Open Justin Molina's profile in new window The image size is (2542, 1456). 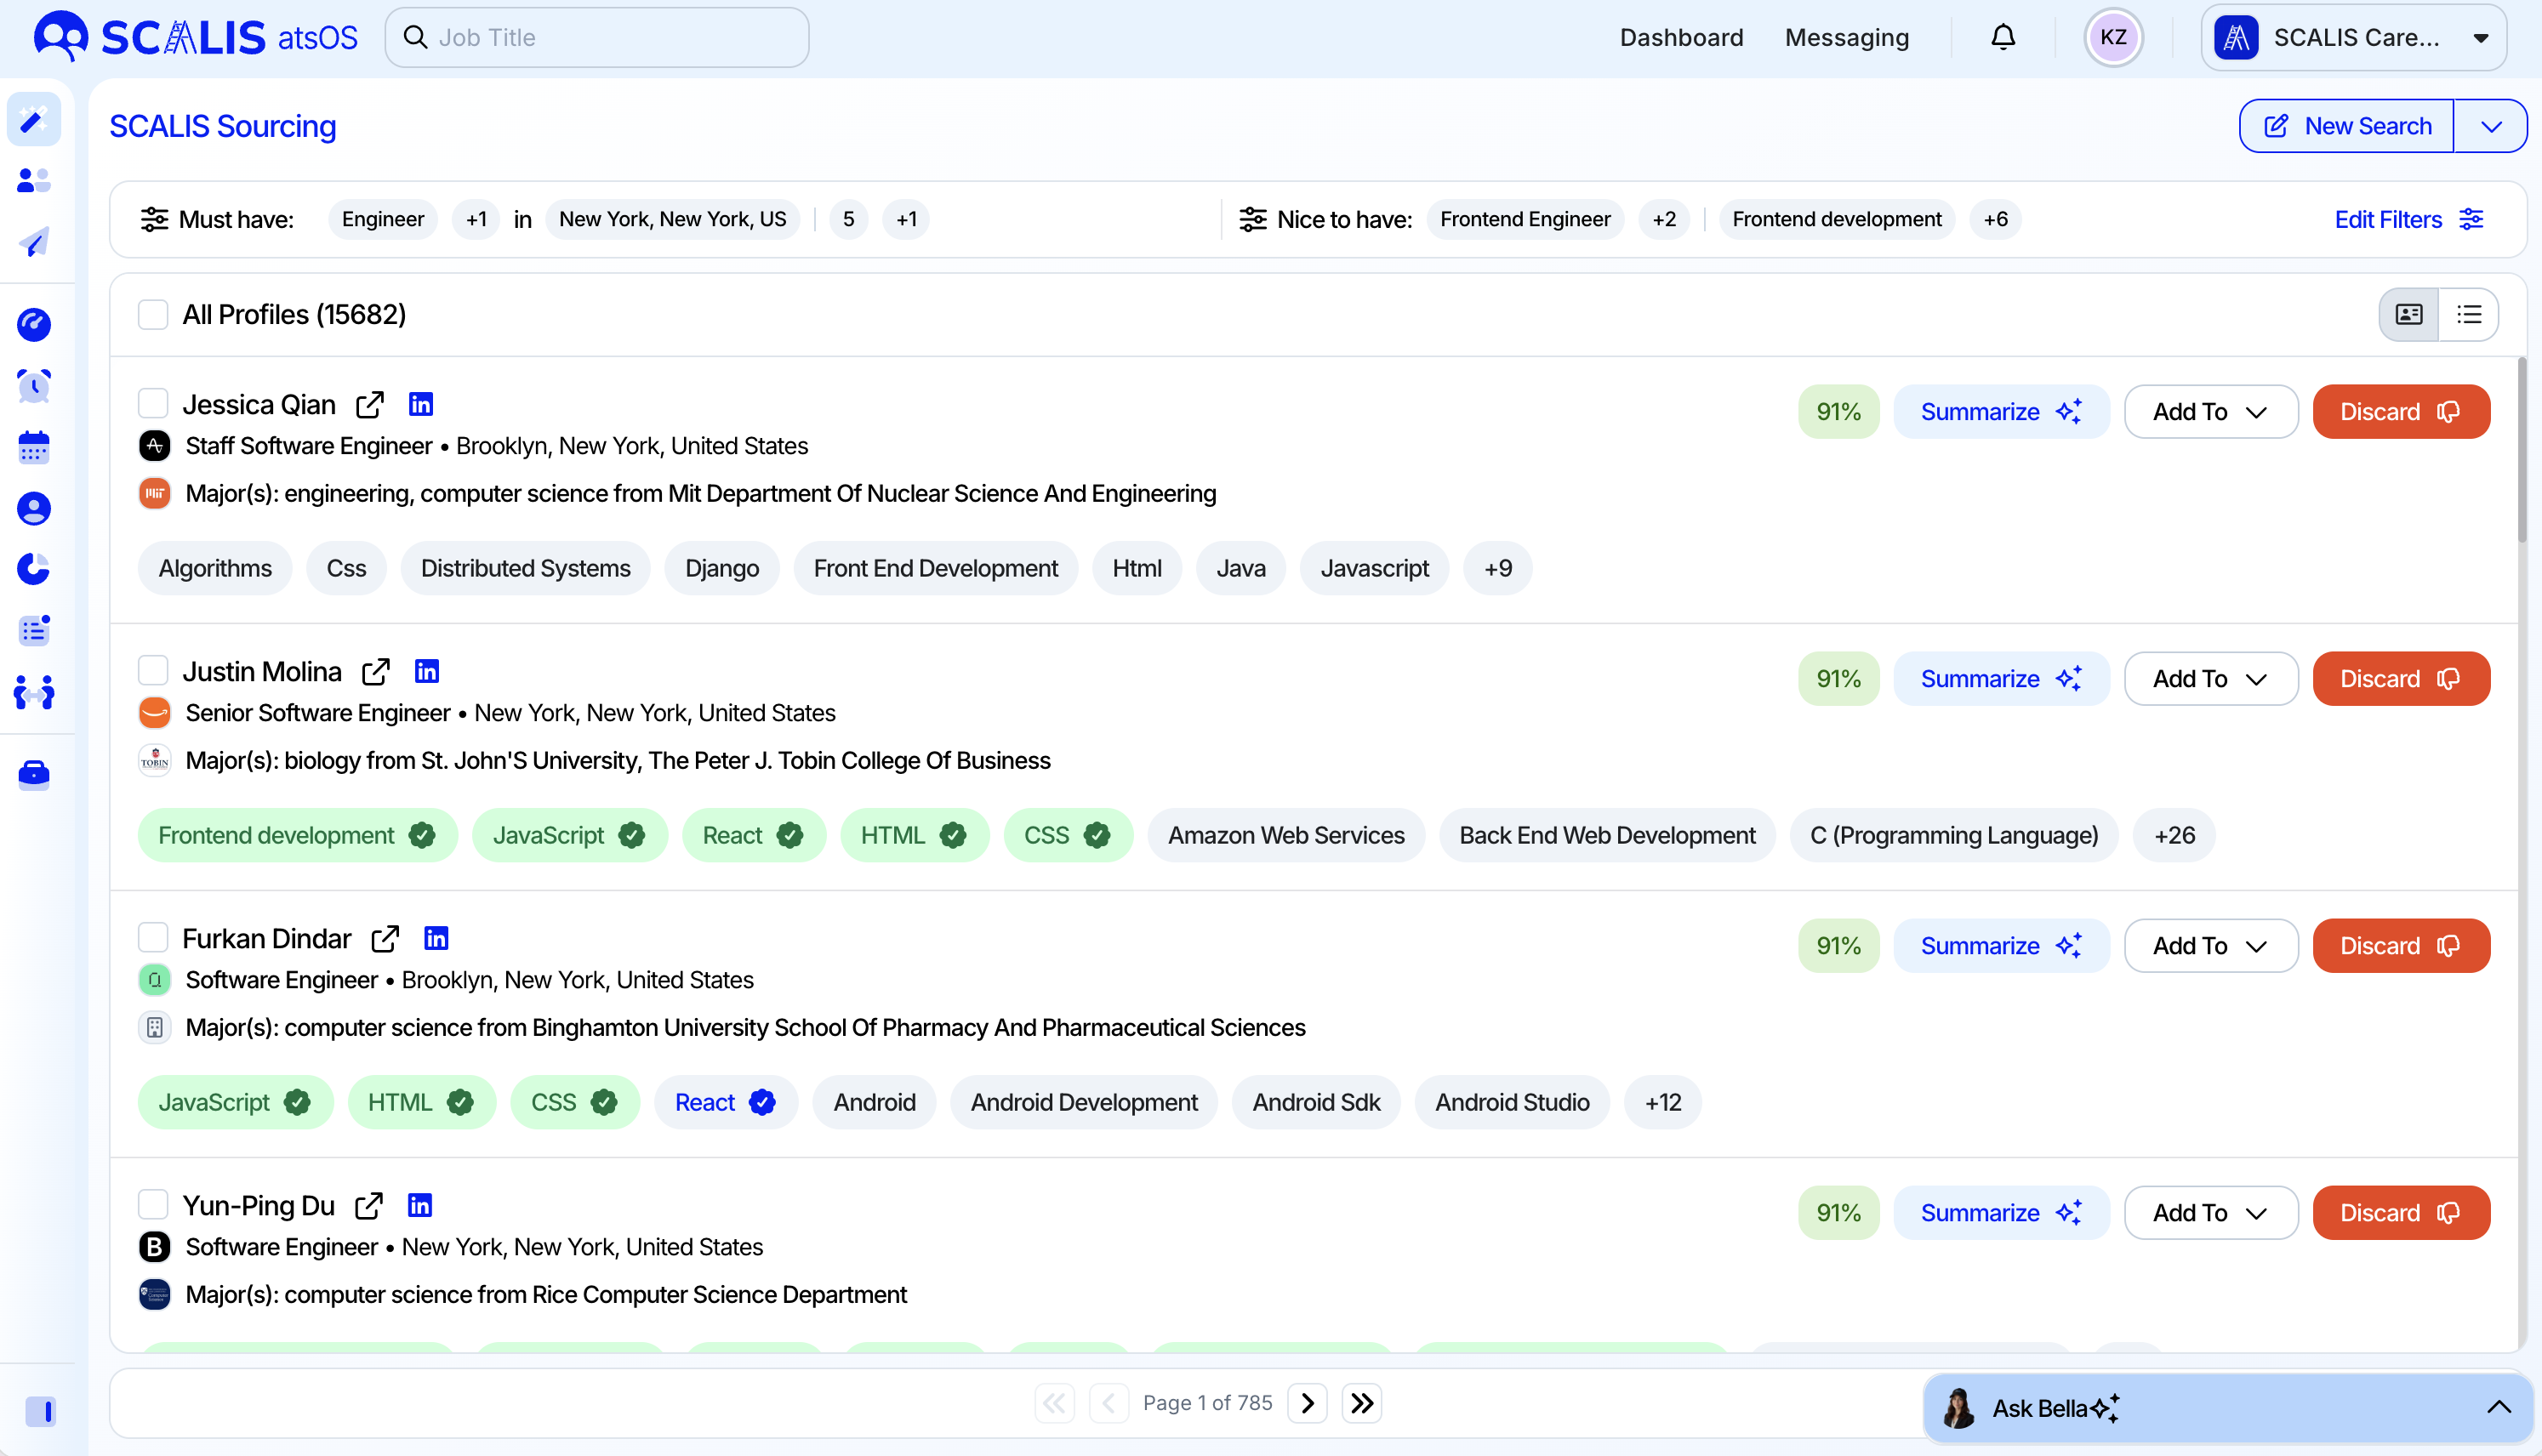pyautogui.click(x=375, y=672)
